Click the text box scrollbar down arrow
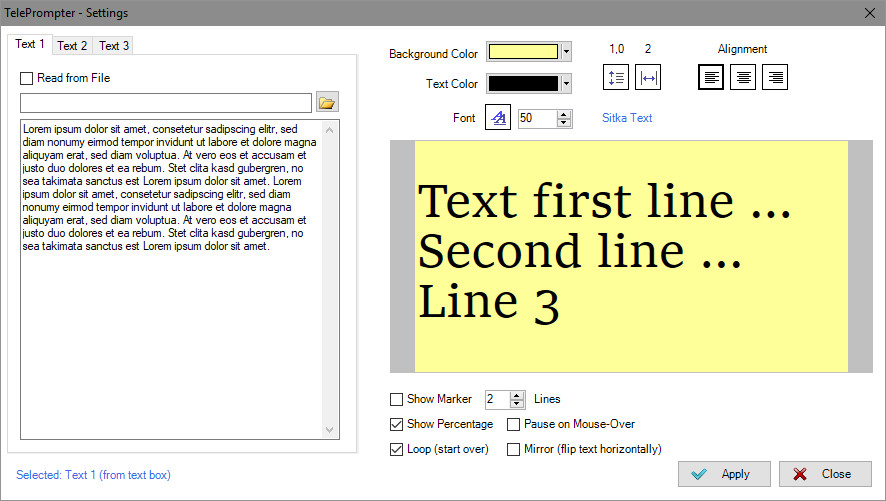Image resolution: width=886 pixels, height=501 pixels. click(x=330, y=430)
